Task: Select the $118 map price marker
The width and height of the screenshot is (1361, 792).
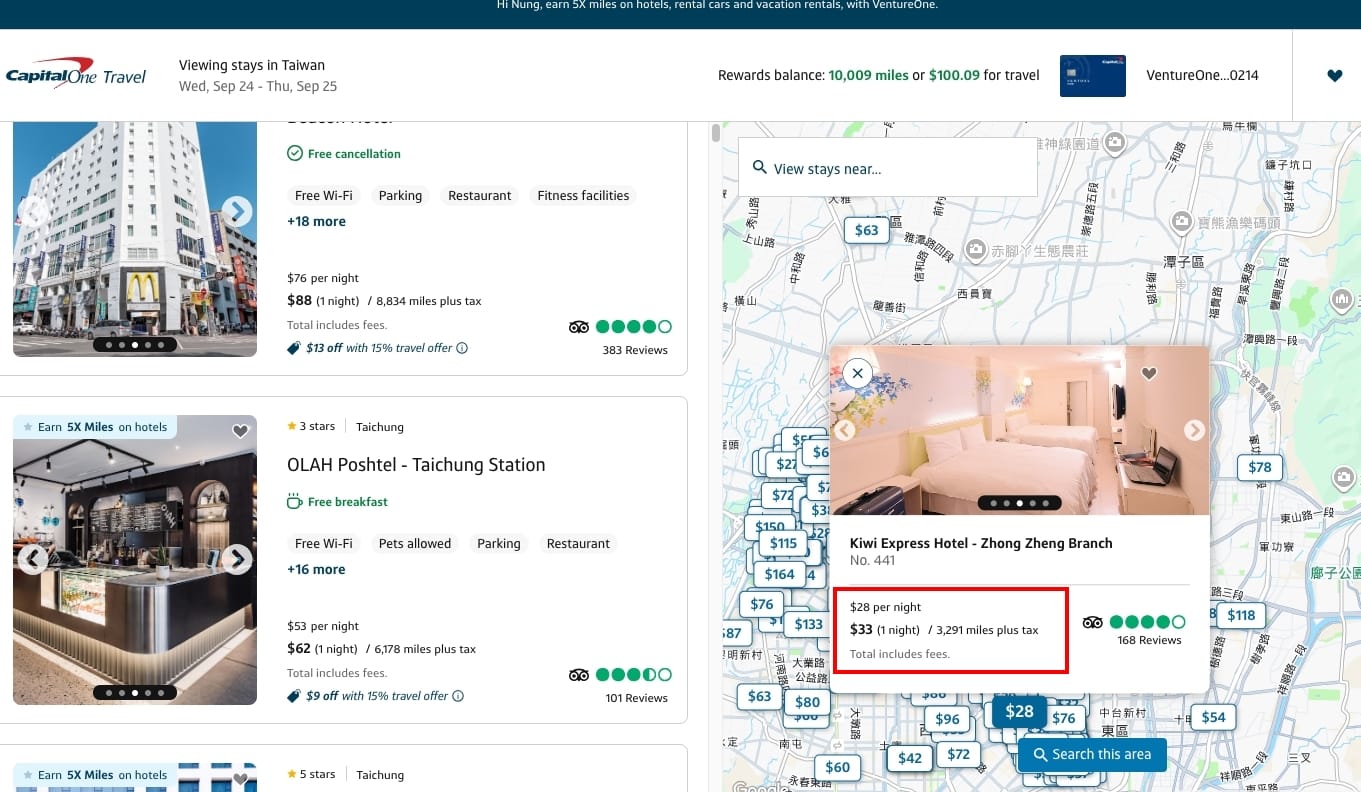Action: point(1241,615)
